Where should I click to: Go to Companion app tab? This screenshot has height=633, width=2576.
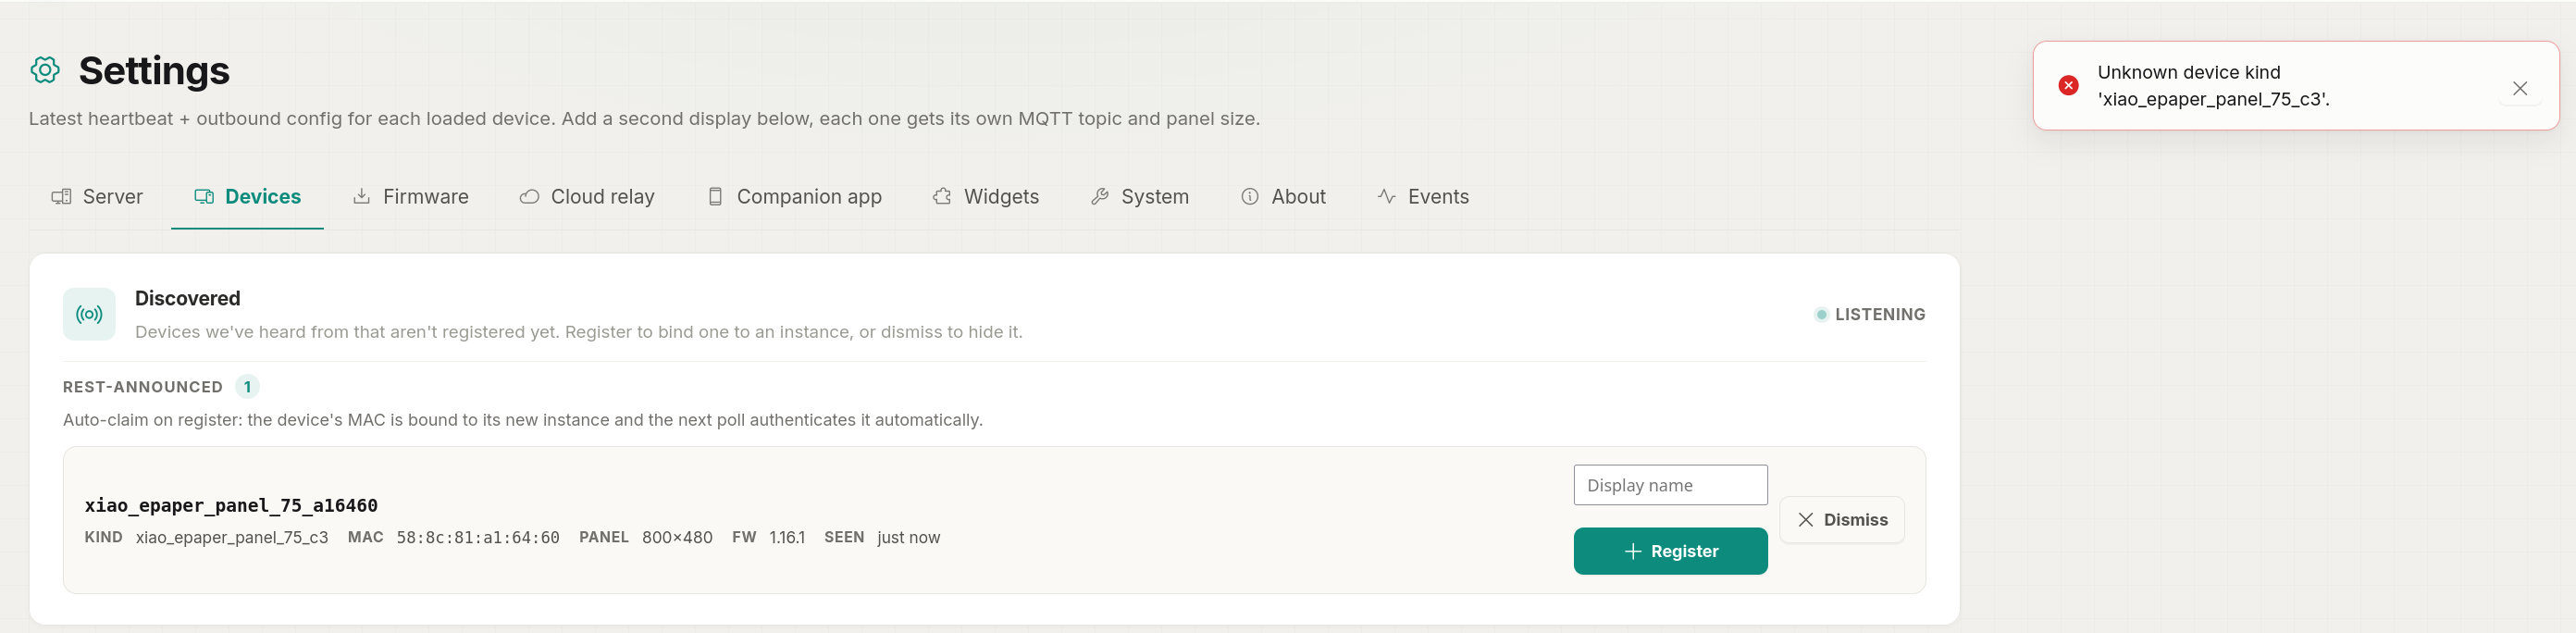[x=794, y=197]
